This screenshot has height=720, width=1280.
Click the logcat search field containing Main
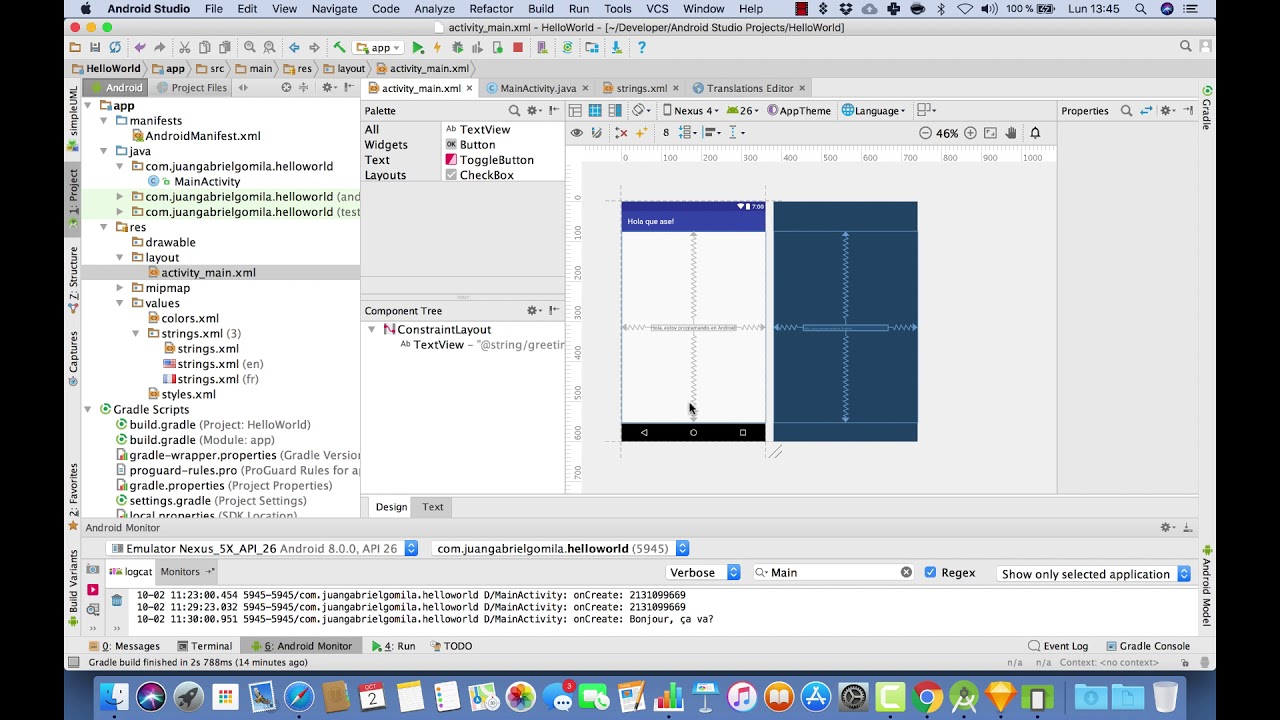click(833, 573)
